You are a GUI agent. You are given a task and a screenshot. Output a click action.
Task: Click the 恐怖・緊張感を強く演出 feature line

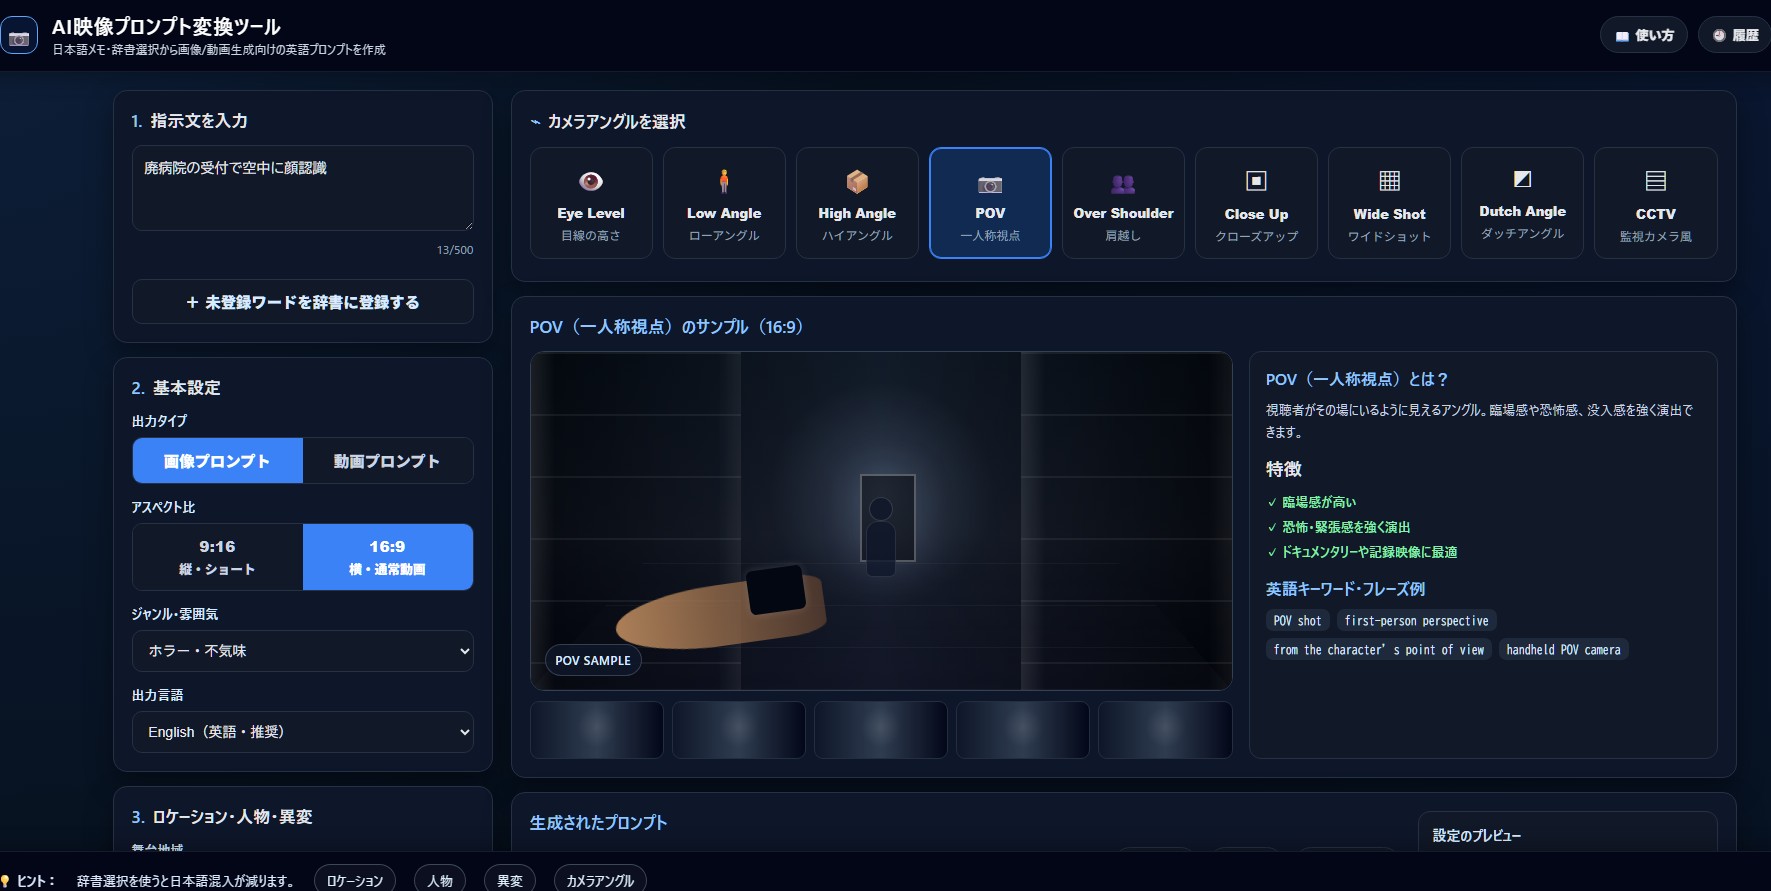coord(1339,527)
